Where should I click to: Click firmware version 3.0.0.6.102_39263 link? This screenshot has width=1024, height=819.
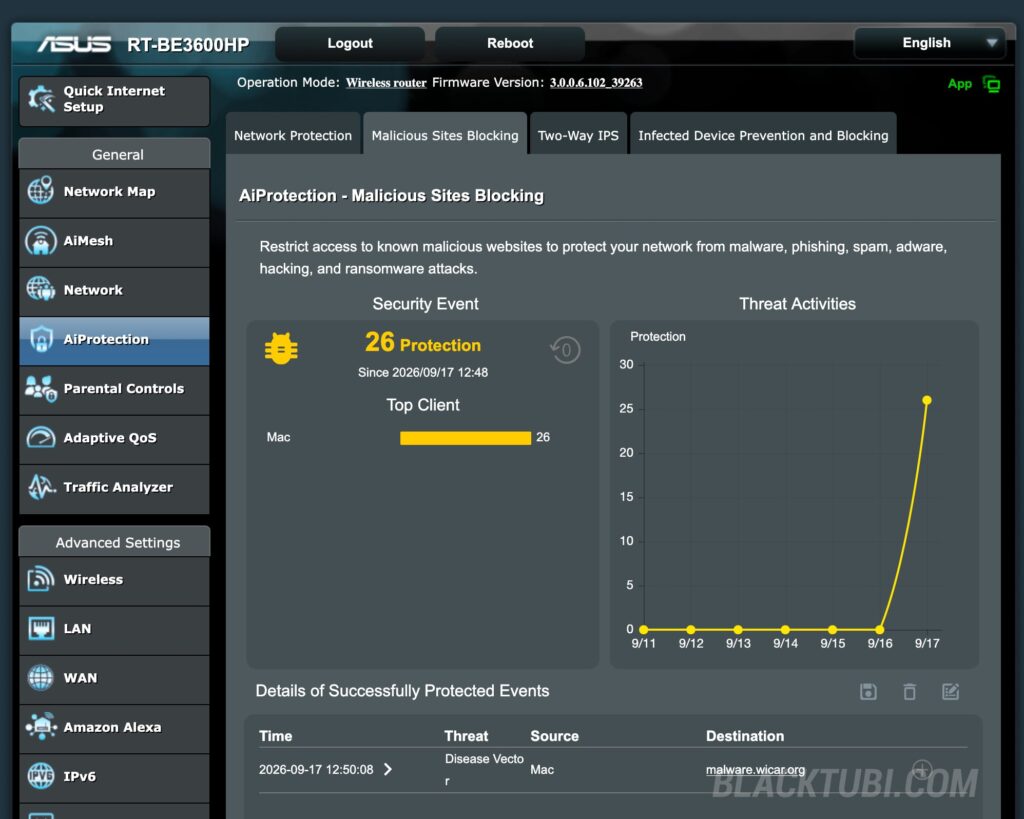pyautogui.click(x=596, y=83)
